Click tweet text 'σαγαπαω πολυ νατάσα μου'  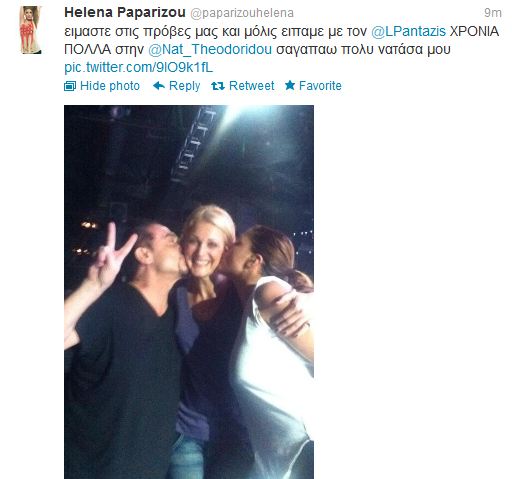pyautogui.click(x=363, y=49)
